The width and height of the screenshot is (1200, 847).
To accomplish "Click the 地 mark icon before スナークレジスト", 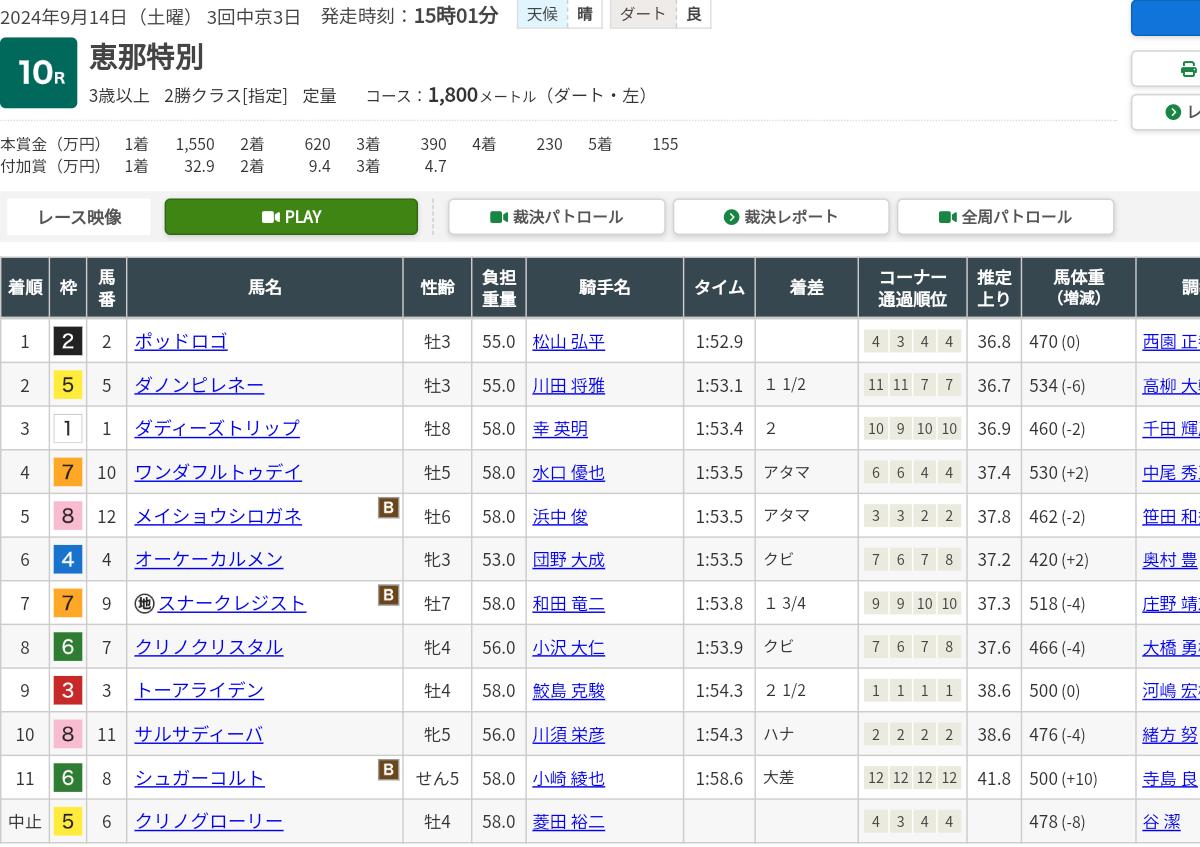I will pos(144,603).
